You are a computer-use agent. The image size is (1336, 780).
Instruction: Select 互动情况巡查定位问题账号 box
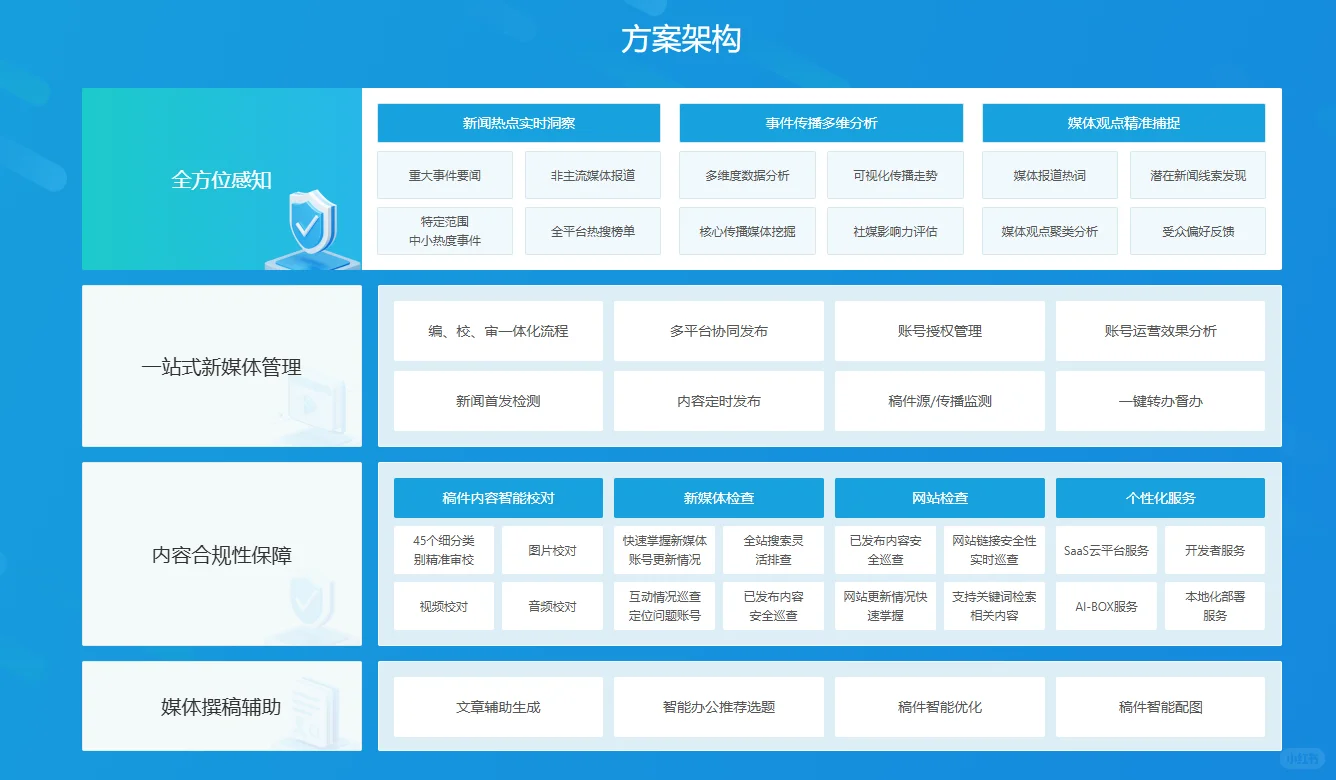(664, 606)
